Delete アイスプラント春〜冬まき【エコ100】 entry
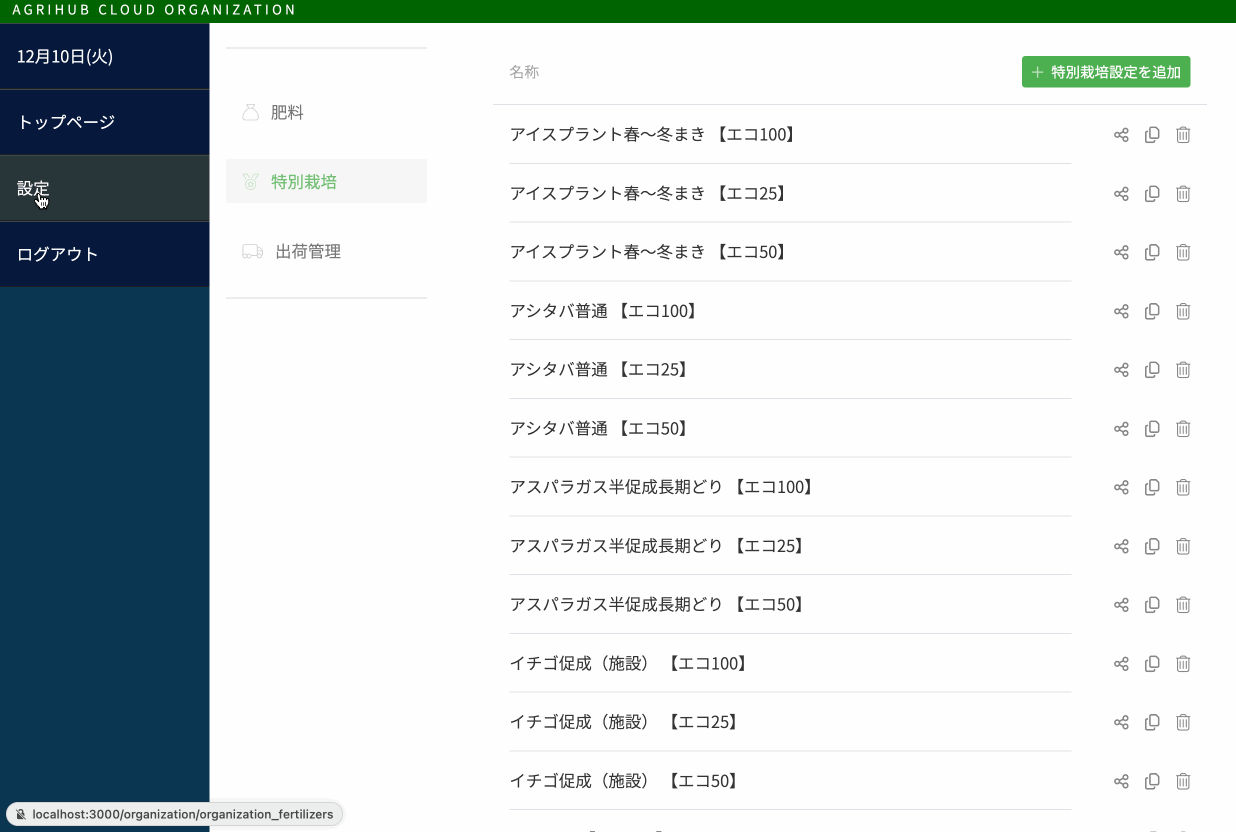The height and width of the screenshot is (832, 1236). coord(1183,135)
